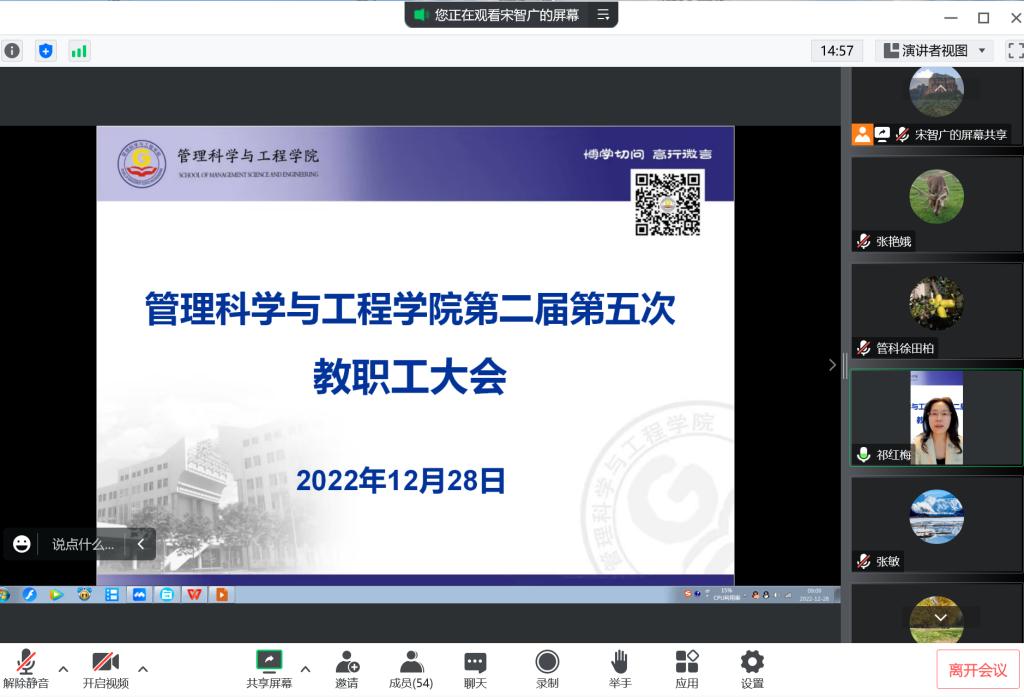
Task: Start recording with 录制 button
Action: click(547, 668)
